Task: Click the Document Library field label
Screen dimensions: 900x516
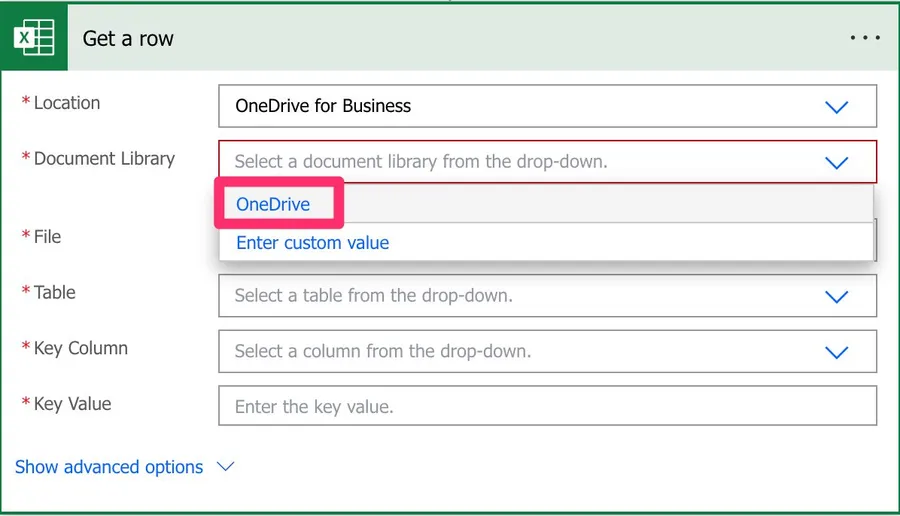Action: click(103, 159)
